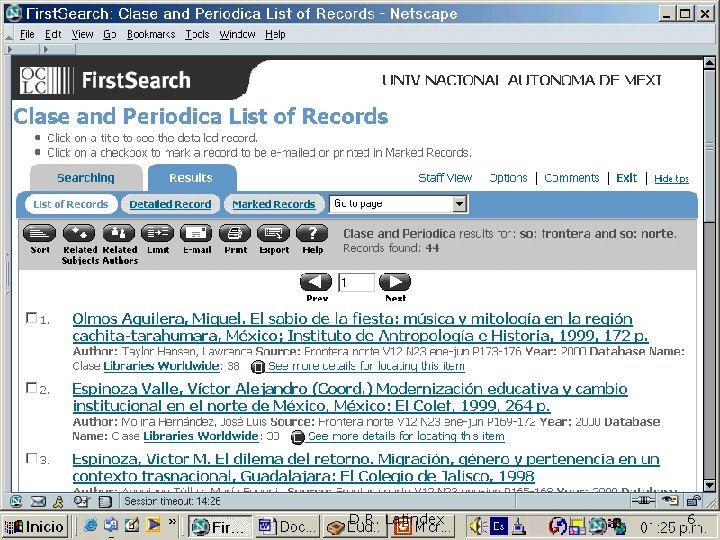This screenshot has width=720, height=540.
Task: Click the Limit results icon
Action: (158, 233)
